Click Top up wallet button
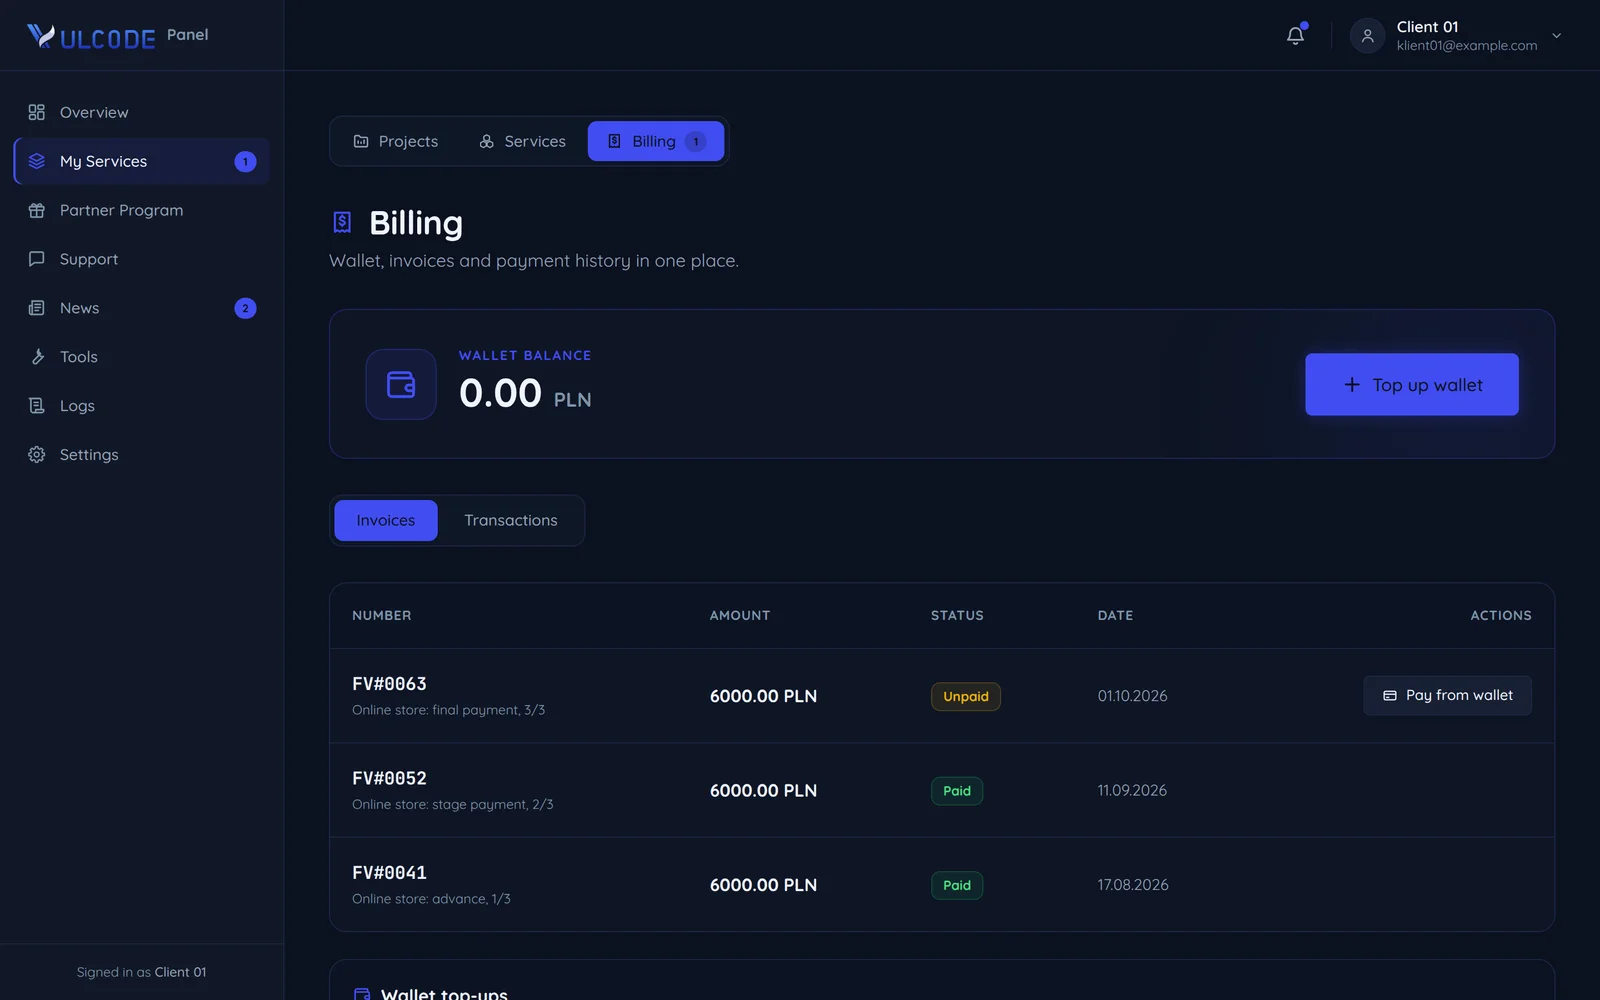 1412,384
